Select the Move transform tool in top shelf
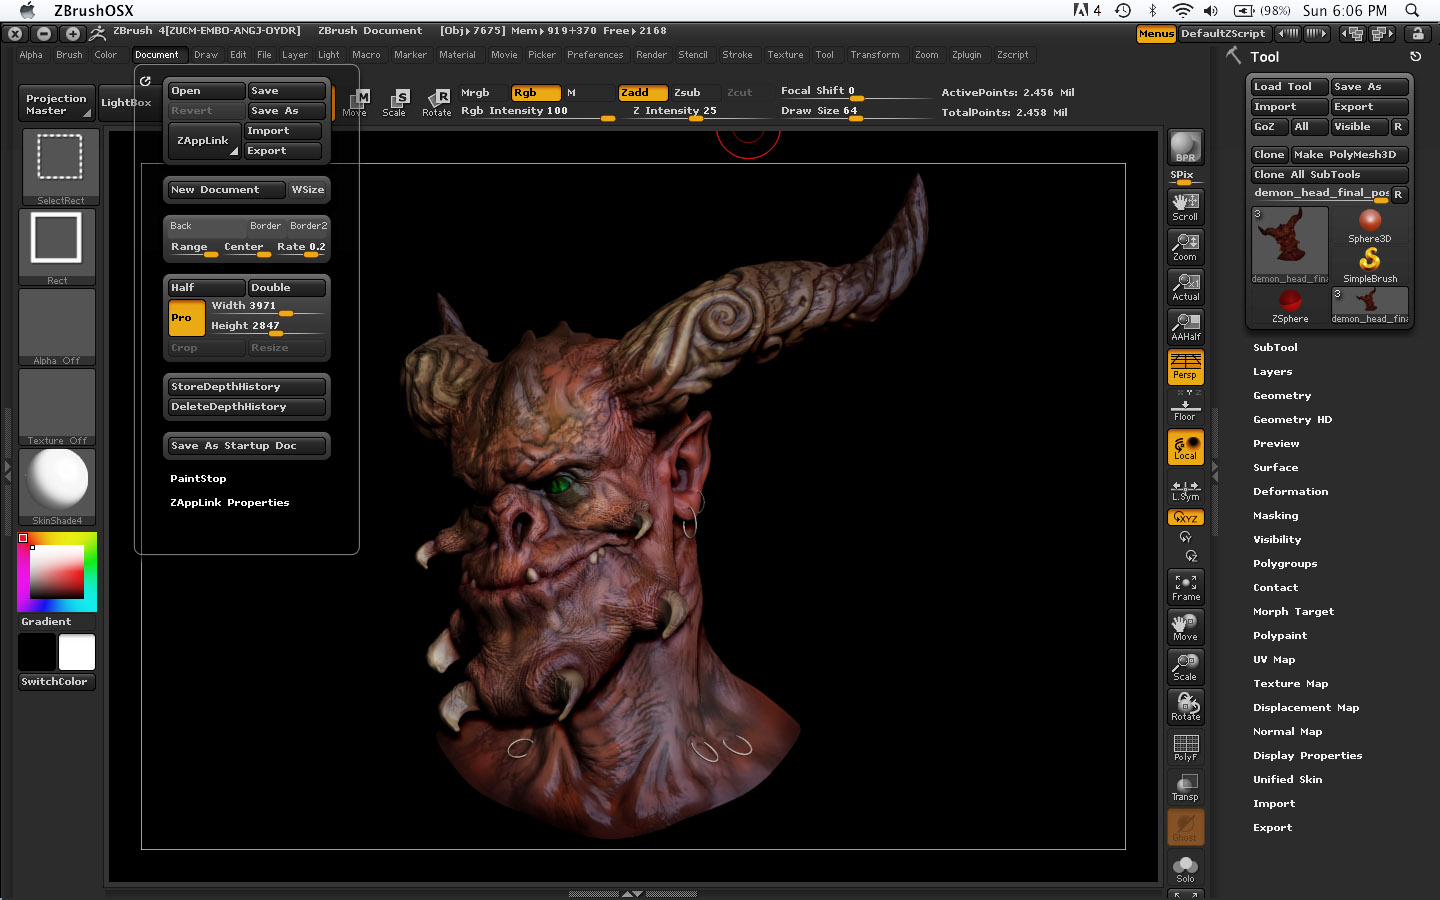 pos(355,102)
